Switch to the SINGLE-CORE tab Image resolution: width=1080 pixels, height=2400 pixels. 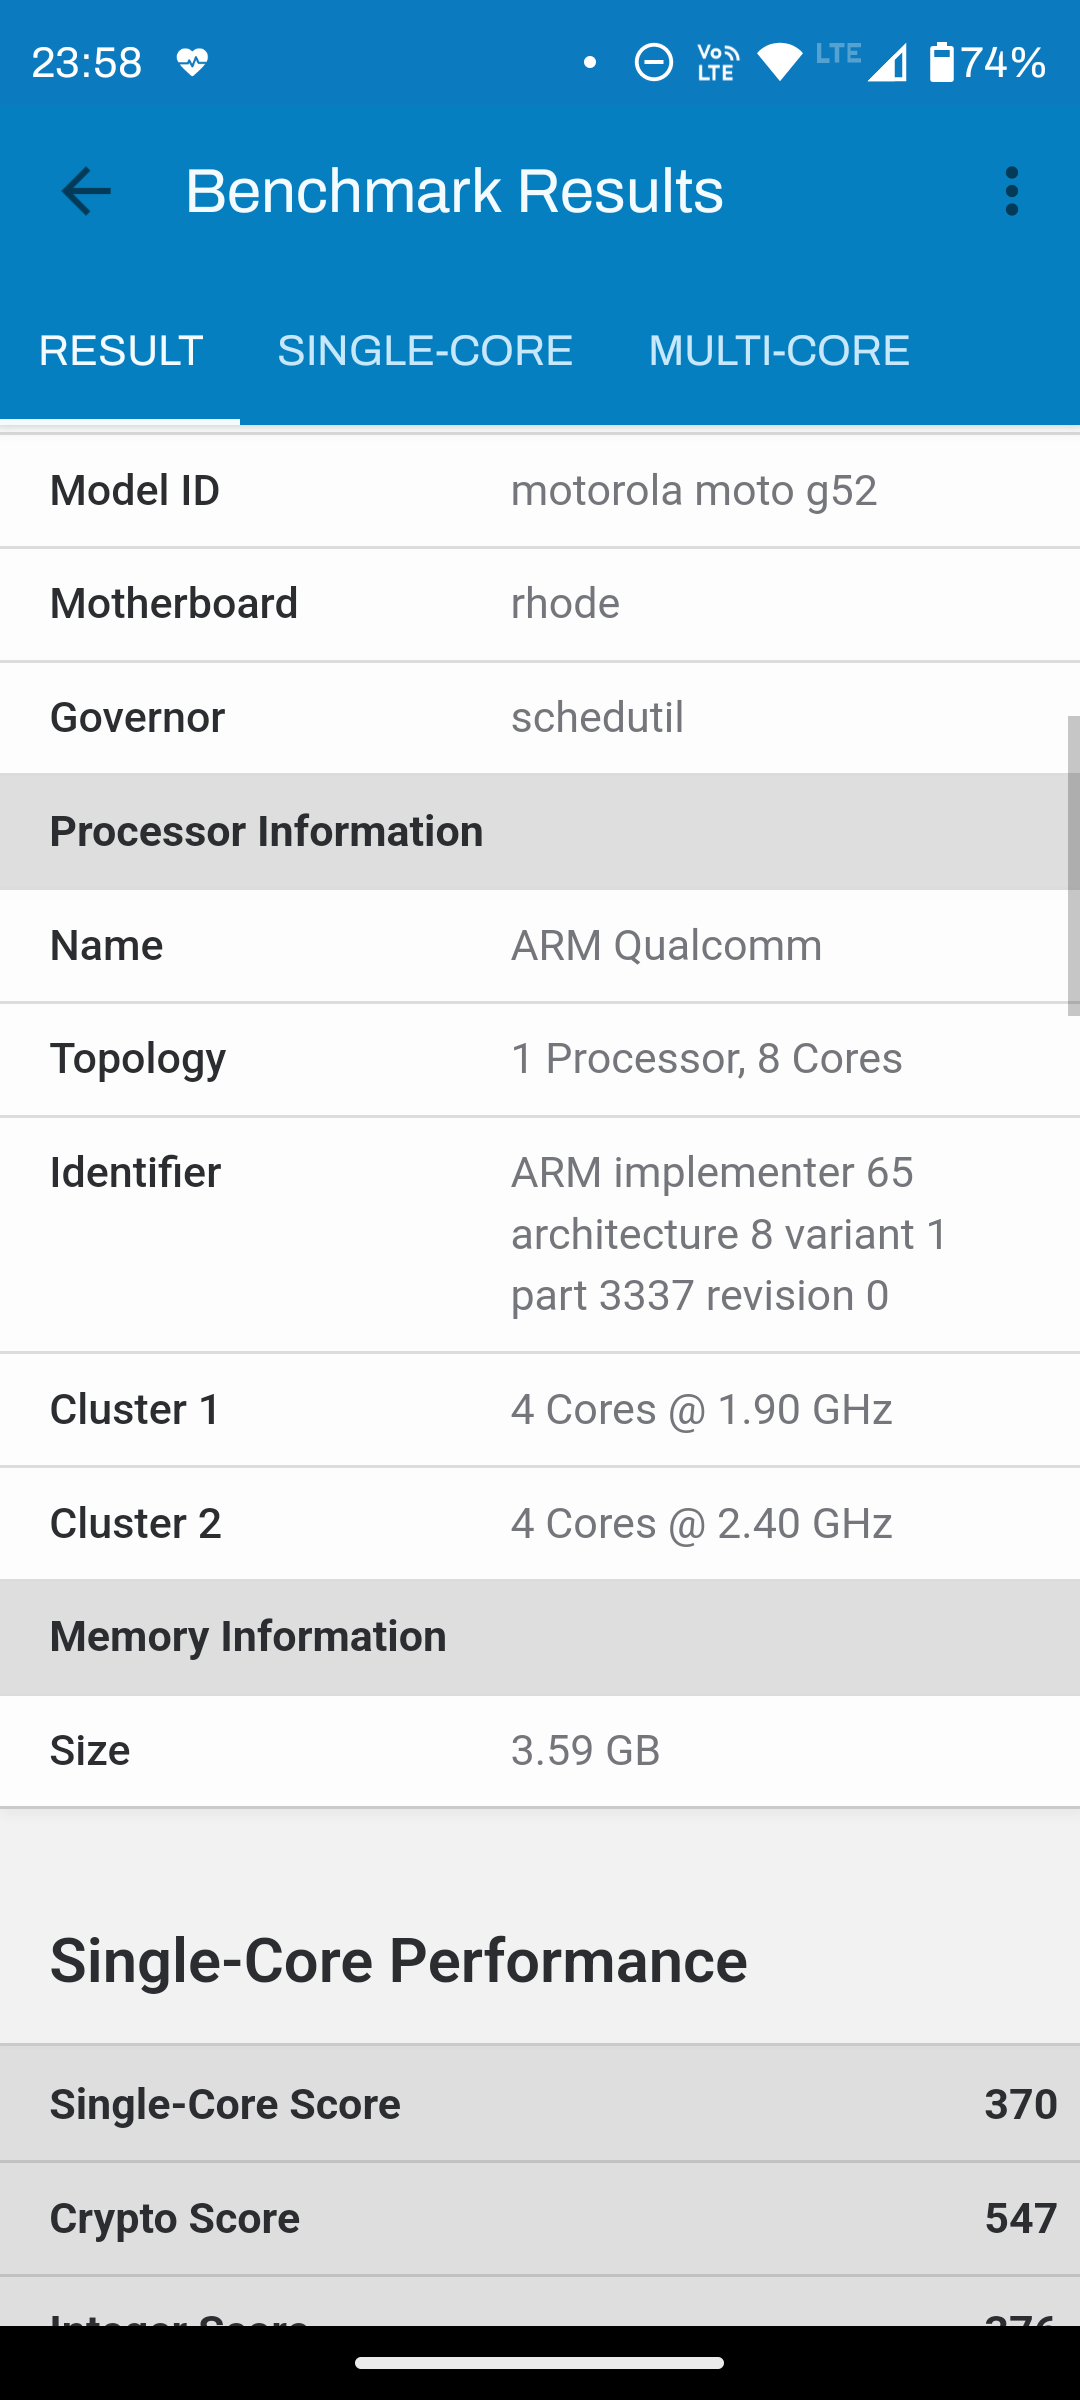tap(425, 351)
